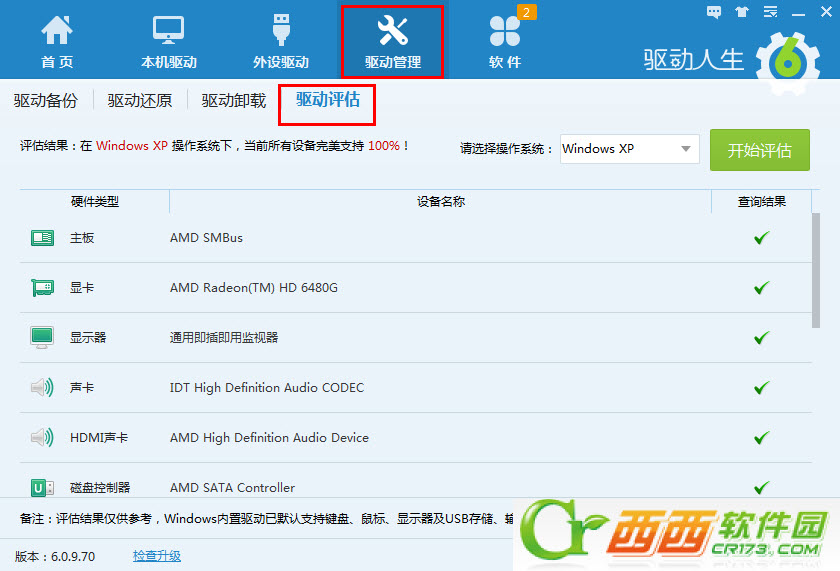Click the software notification badge 2

(526, 12)
